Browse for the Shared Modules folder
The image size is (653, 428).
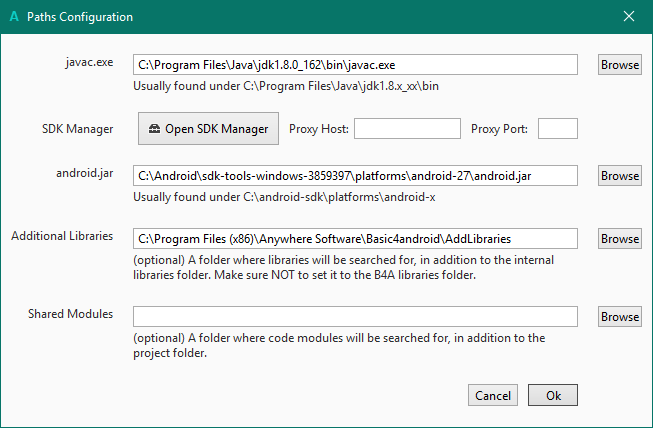click(620, 317)
